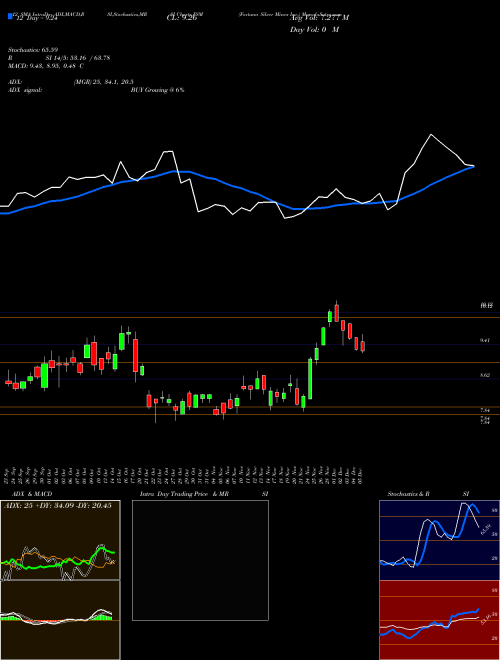Click the blue stochastics chart panel
This screenshot has height=660, width=500.
coord(439,540)
